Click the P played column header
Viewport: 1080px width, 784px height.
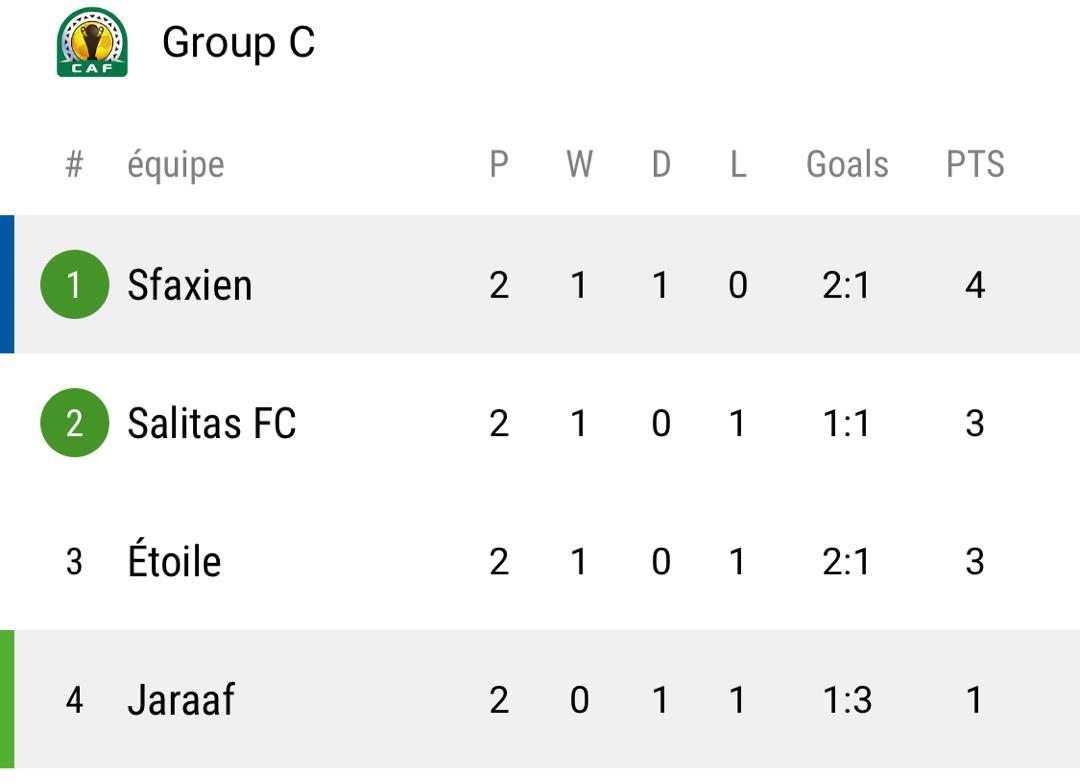point(499,165)
